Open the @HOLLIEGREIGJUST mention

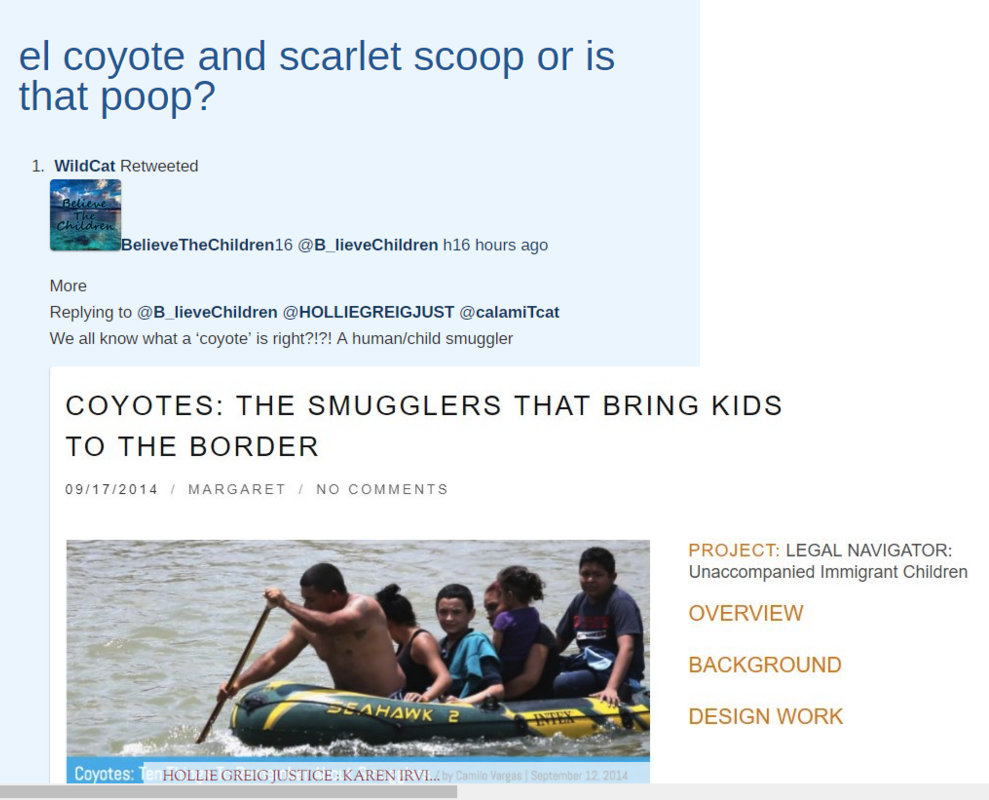[x=368, y=312]
